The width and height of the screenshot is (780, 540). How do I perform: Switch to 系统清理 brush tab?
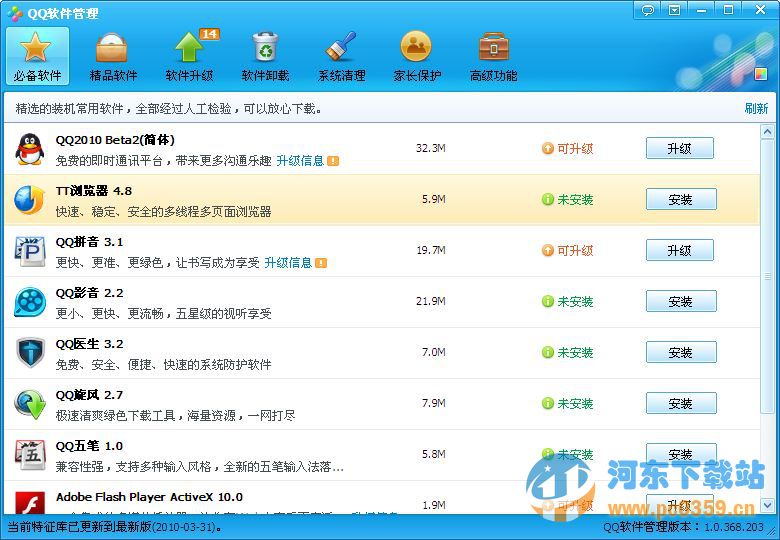pyautogui.click(x=341, y=56)
